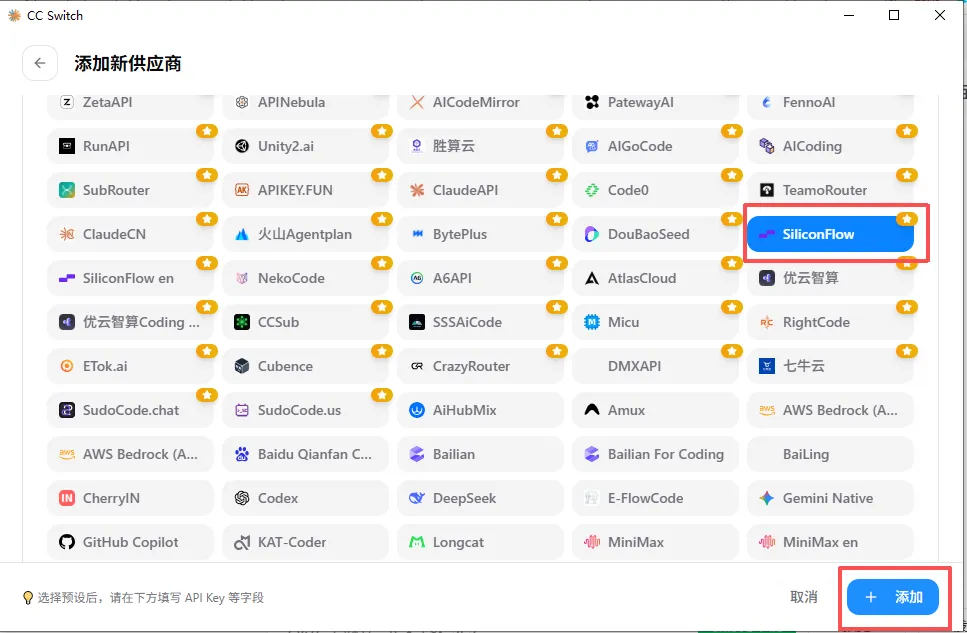The image size is (967, 633).
Task: Select the FennoAI provider preset
Action: [x=830, y=104]
